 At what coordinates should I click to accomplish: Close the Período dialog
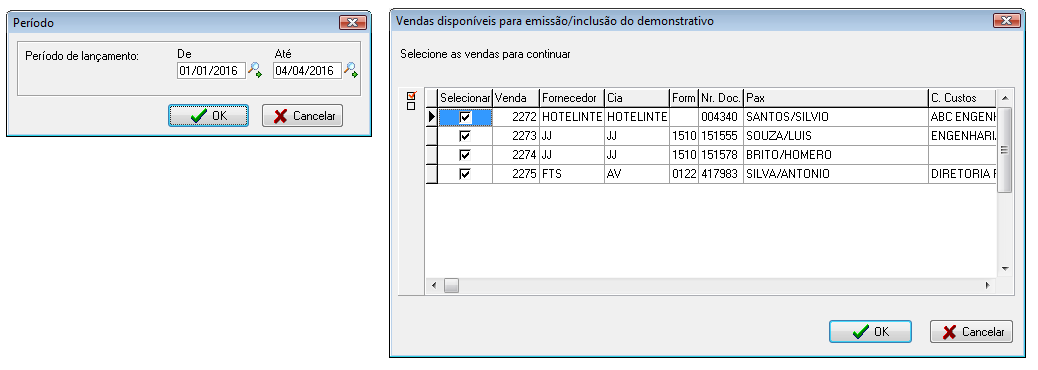[353, 23]
